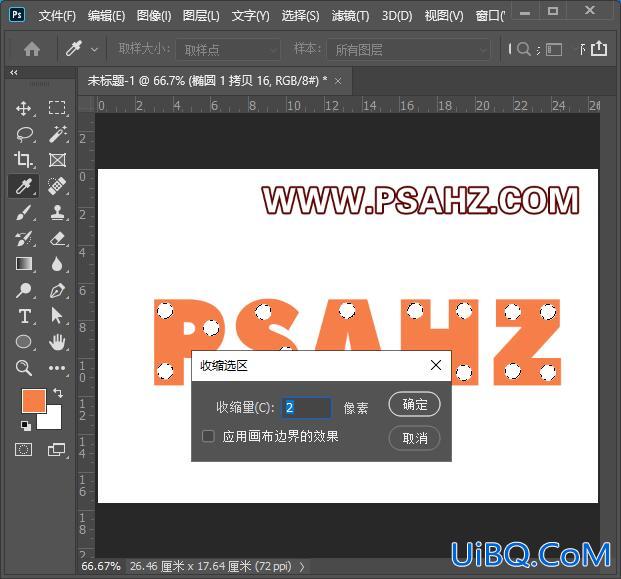Select the Lasso tool

pos(25,134)
